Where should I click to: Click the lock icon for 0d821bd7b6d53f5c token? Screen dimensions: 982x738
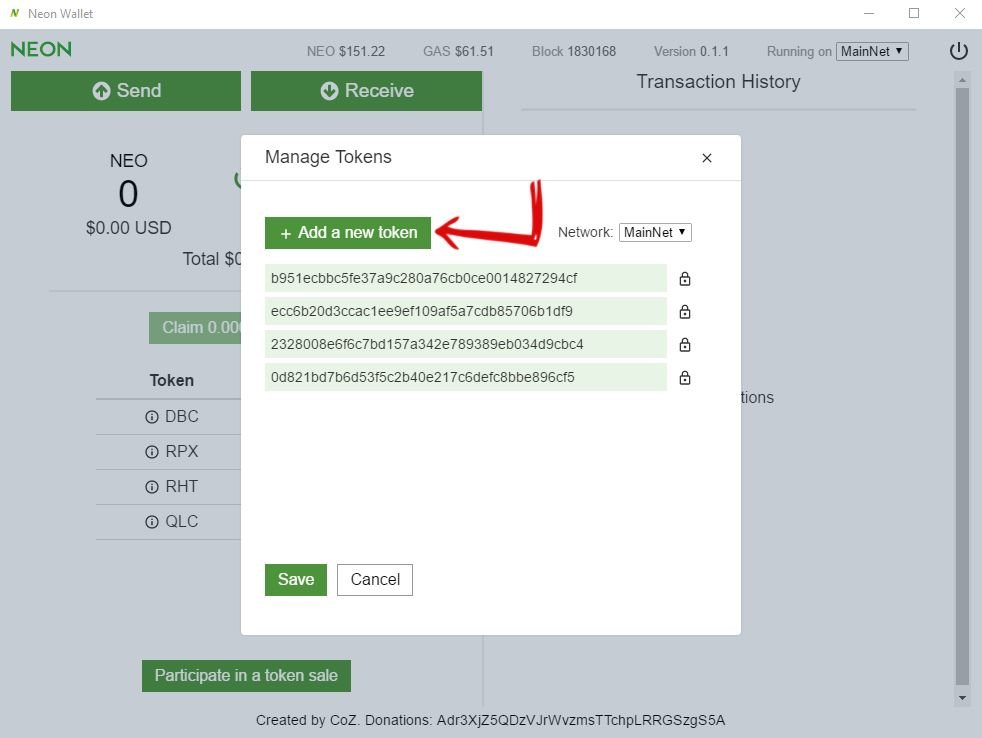coord(685,378)
